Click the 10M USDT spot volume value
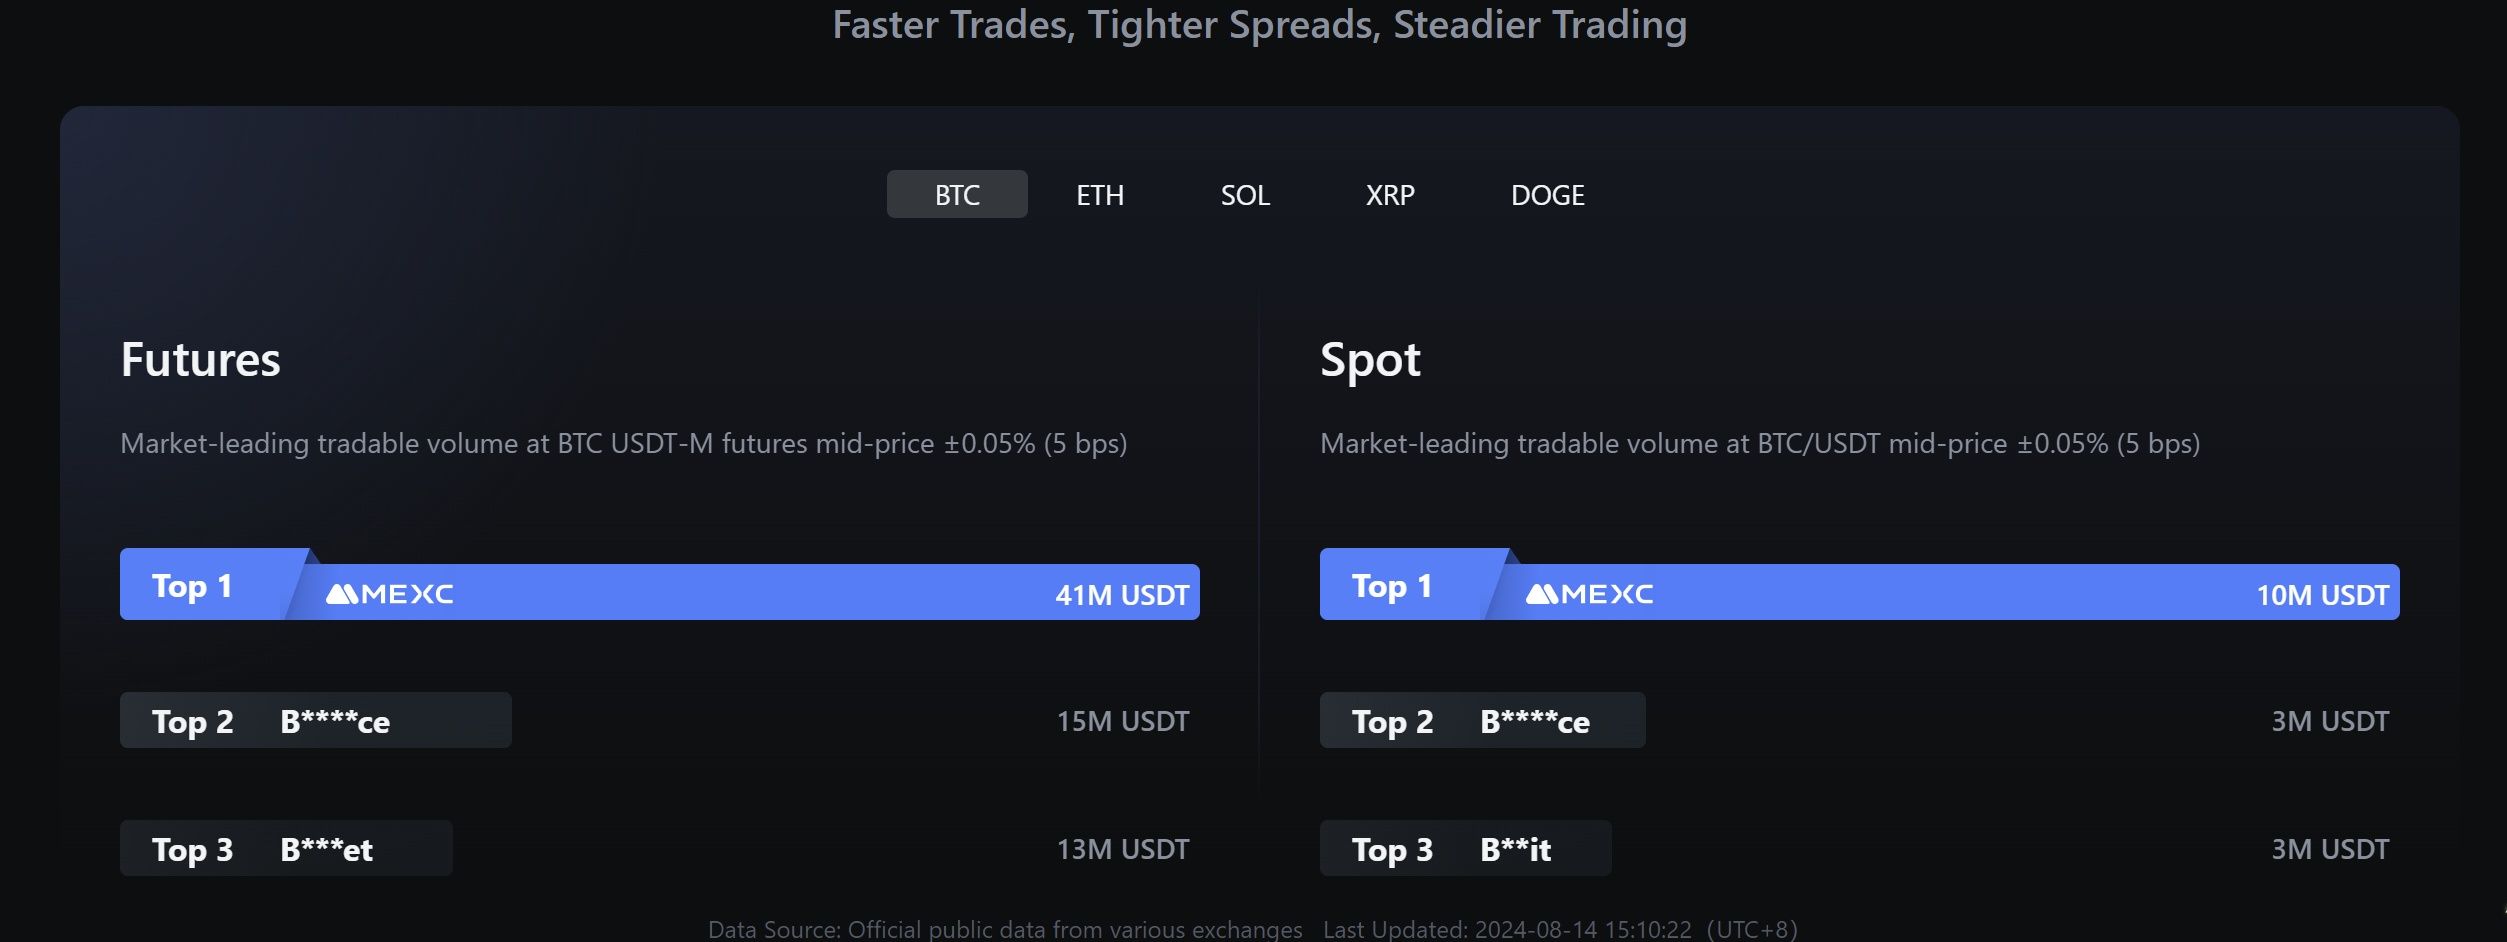 (x=2321, y=595)
